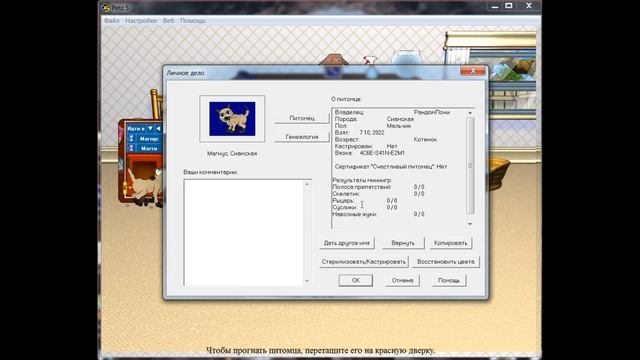
Task: Click the Пол: Мальчик line
Action: pyautogui.click(x=373, y=126)
